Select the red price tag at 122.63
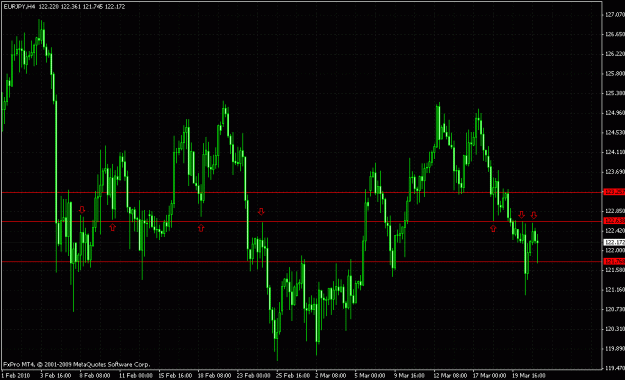The height and width of the screenshot is (380, 625). click(x=615, y=221)
